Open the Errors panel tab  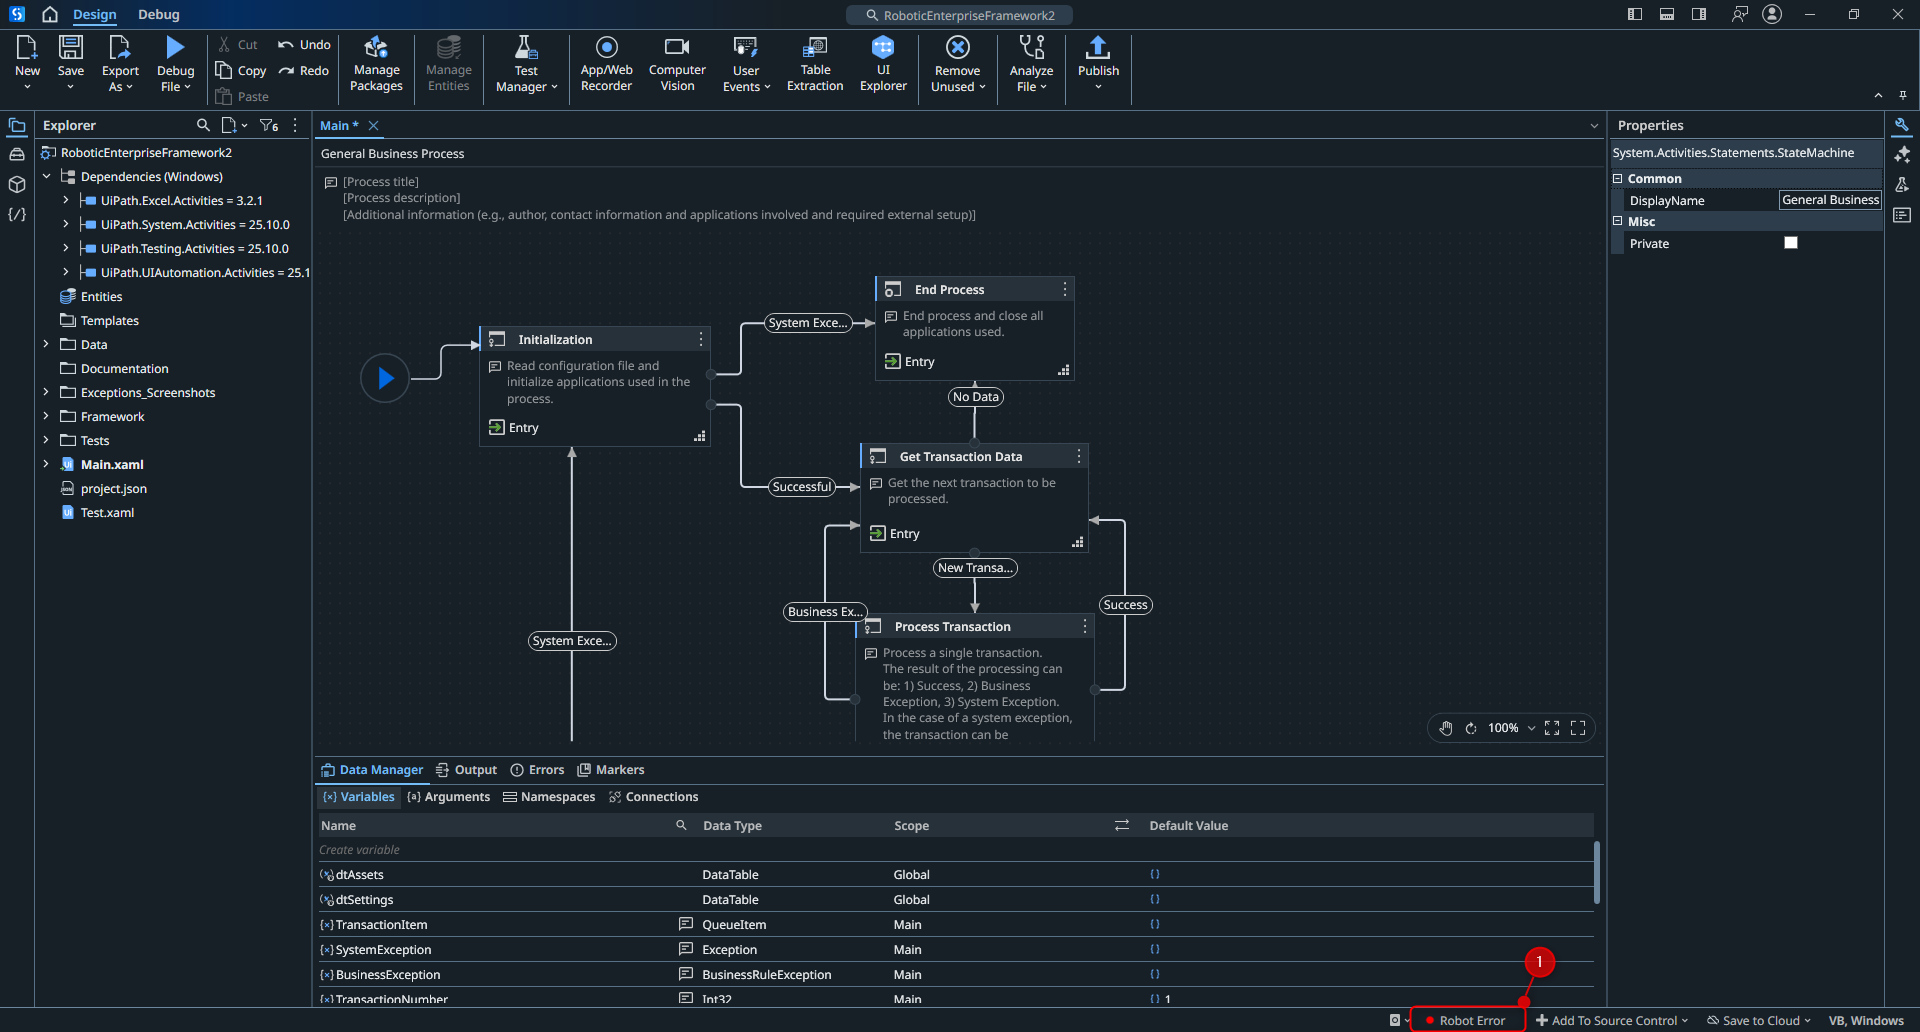537,770
